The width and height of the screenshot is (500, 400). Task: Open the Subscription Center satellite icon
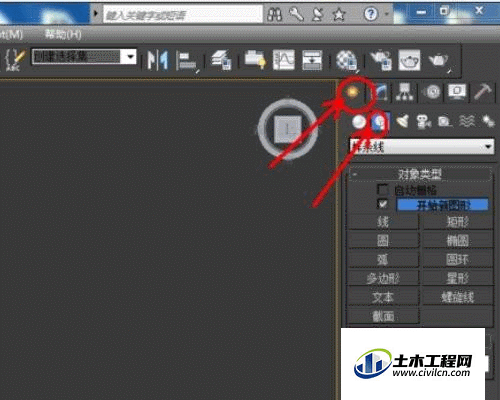317,14
